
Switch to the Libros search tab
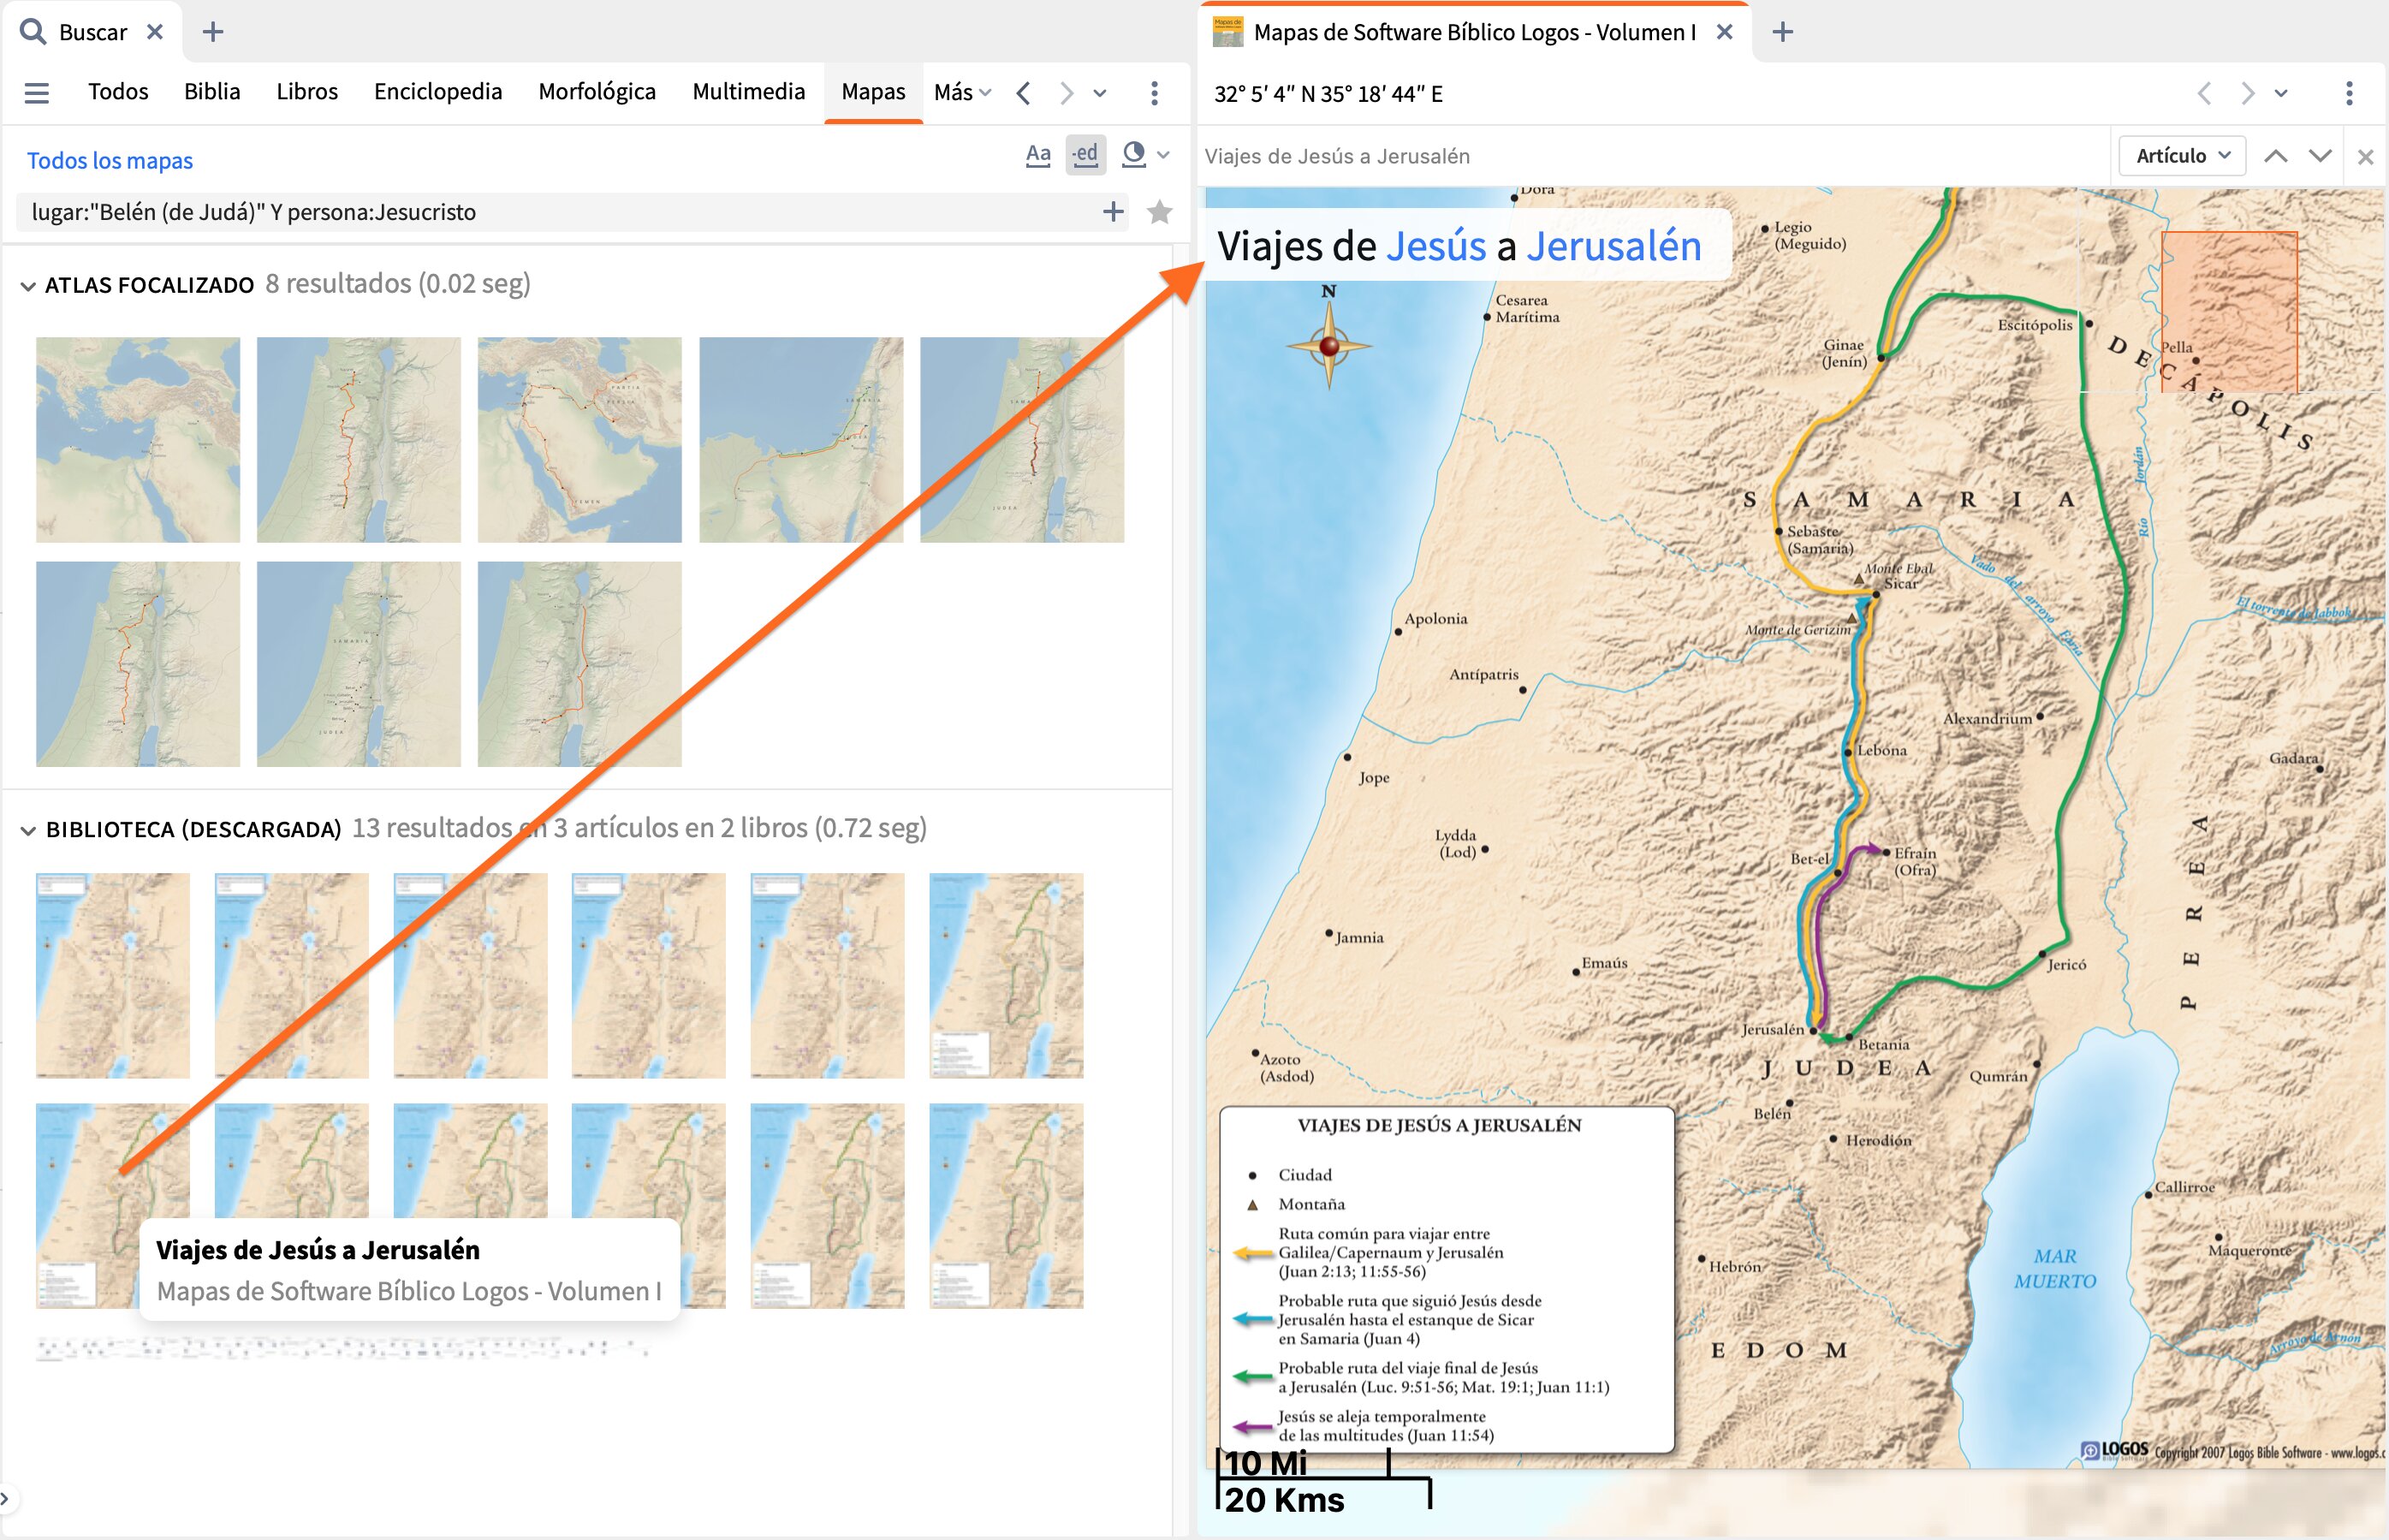(307, 92)
